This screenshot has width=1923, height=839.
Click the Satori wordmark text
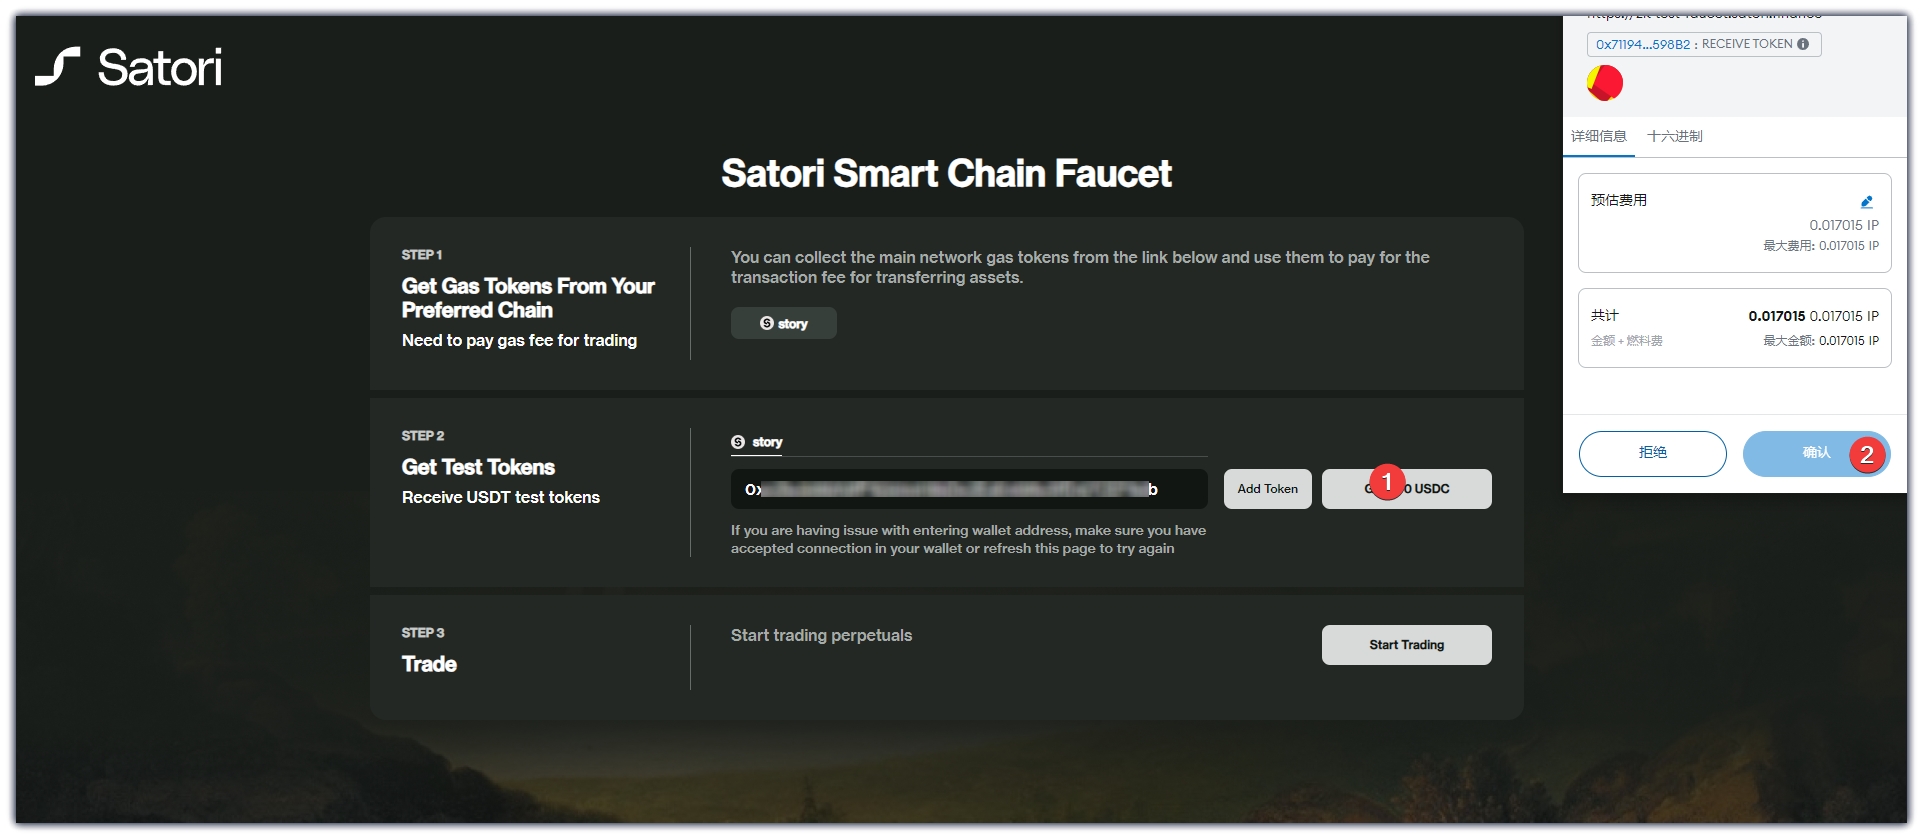point(160,68)
